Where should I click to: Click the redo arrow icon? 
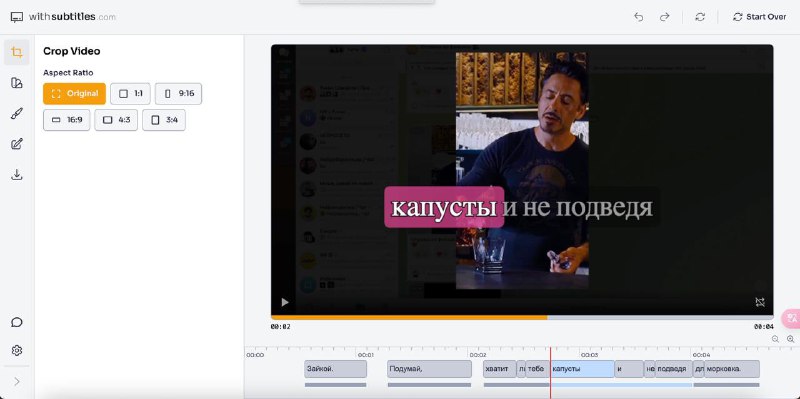pyautogui.click(x=664, y=17)
